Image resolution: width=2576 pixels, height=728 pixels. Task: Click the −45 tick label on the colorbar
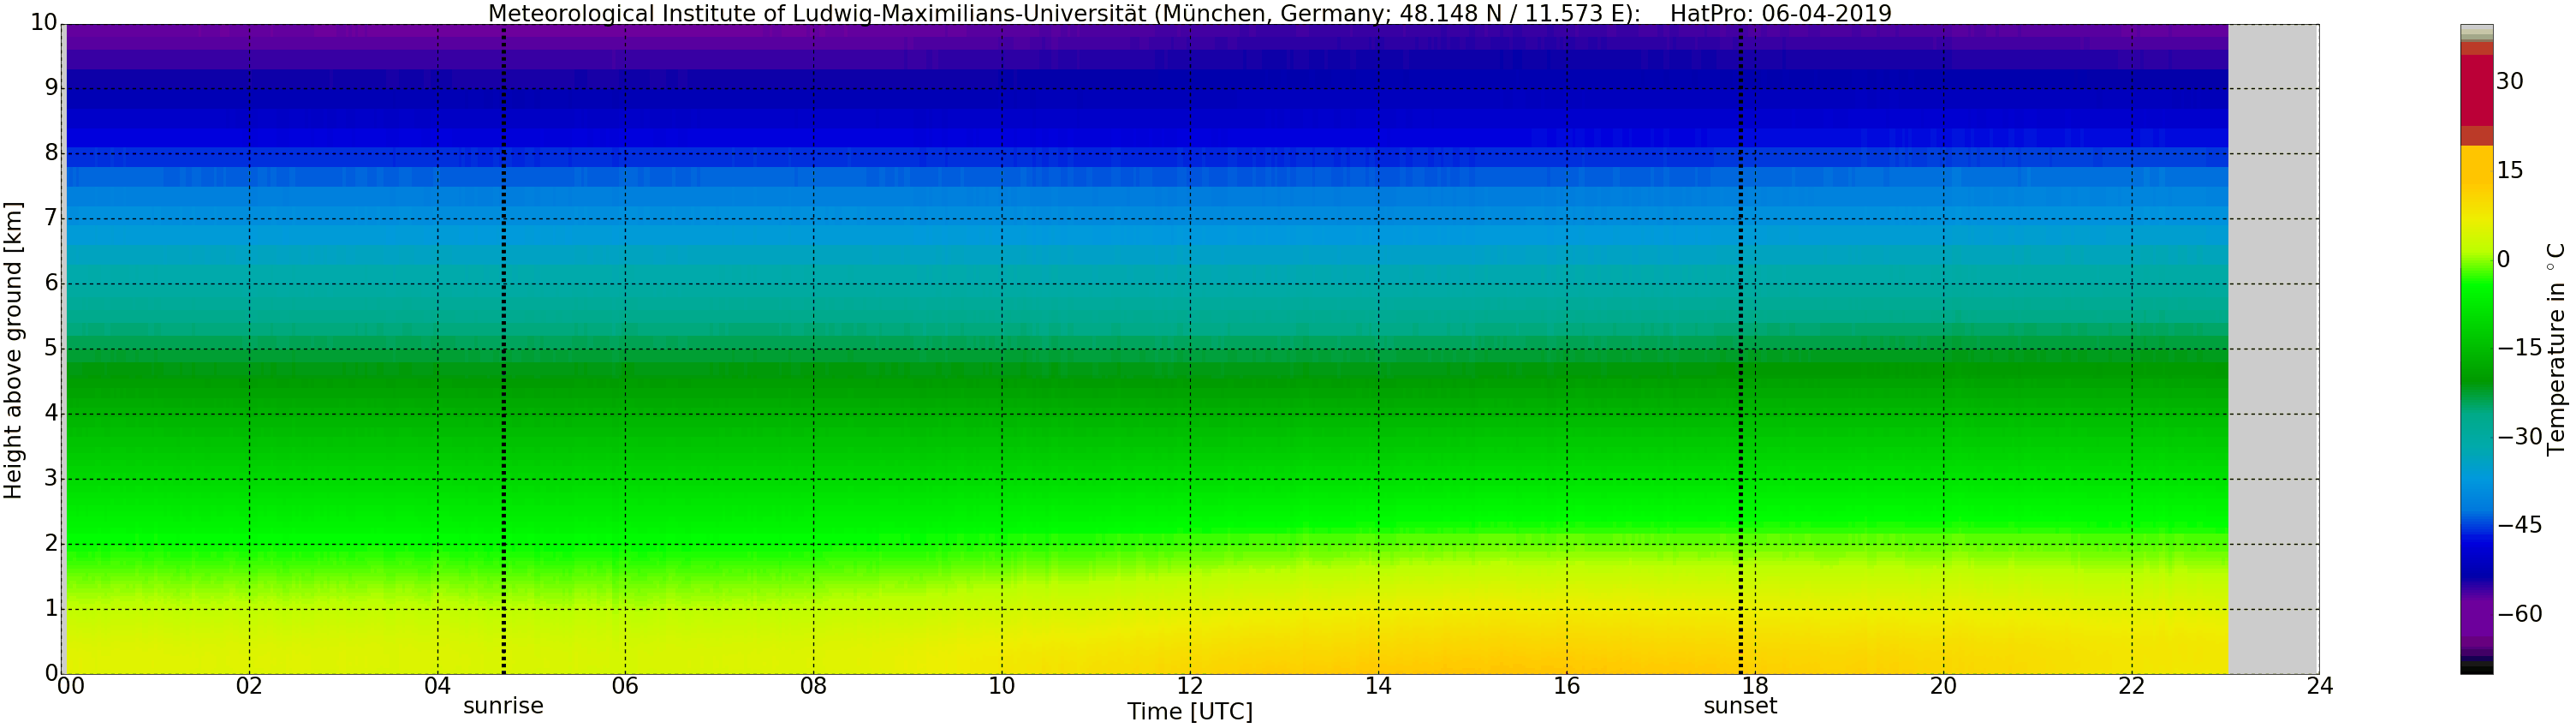click(x=2520, y=525)
